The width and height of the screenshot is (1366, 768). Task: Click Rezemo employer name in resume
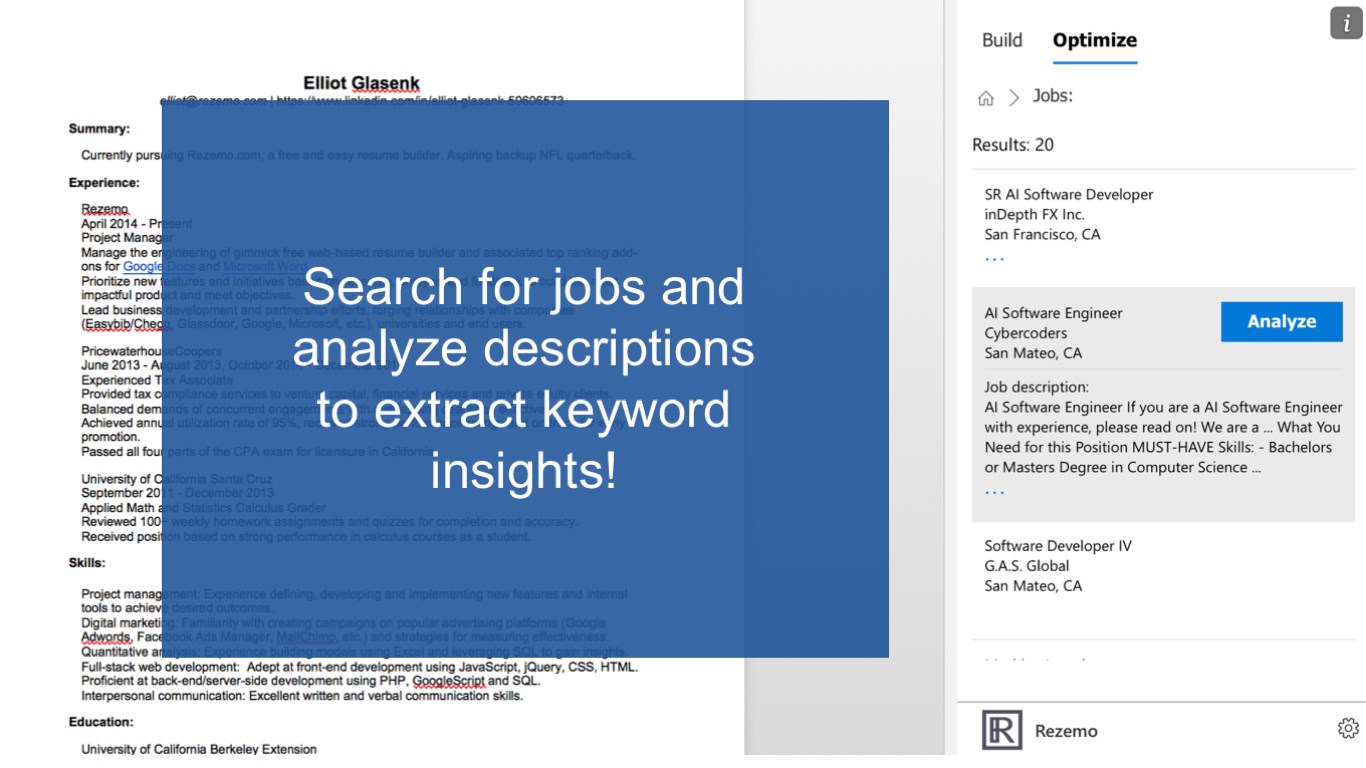105,209
